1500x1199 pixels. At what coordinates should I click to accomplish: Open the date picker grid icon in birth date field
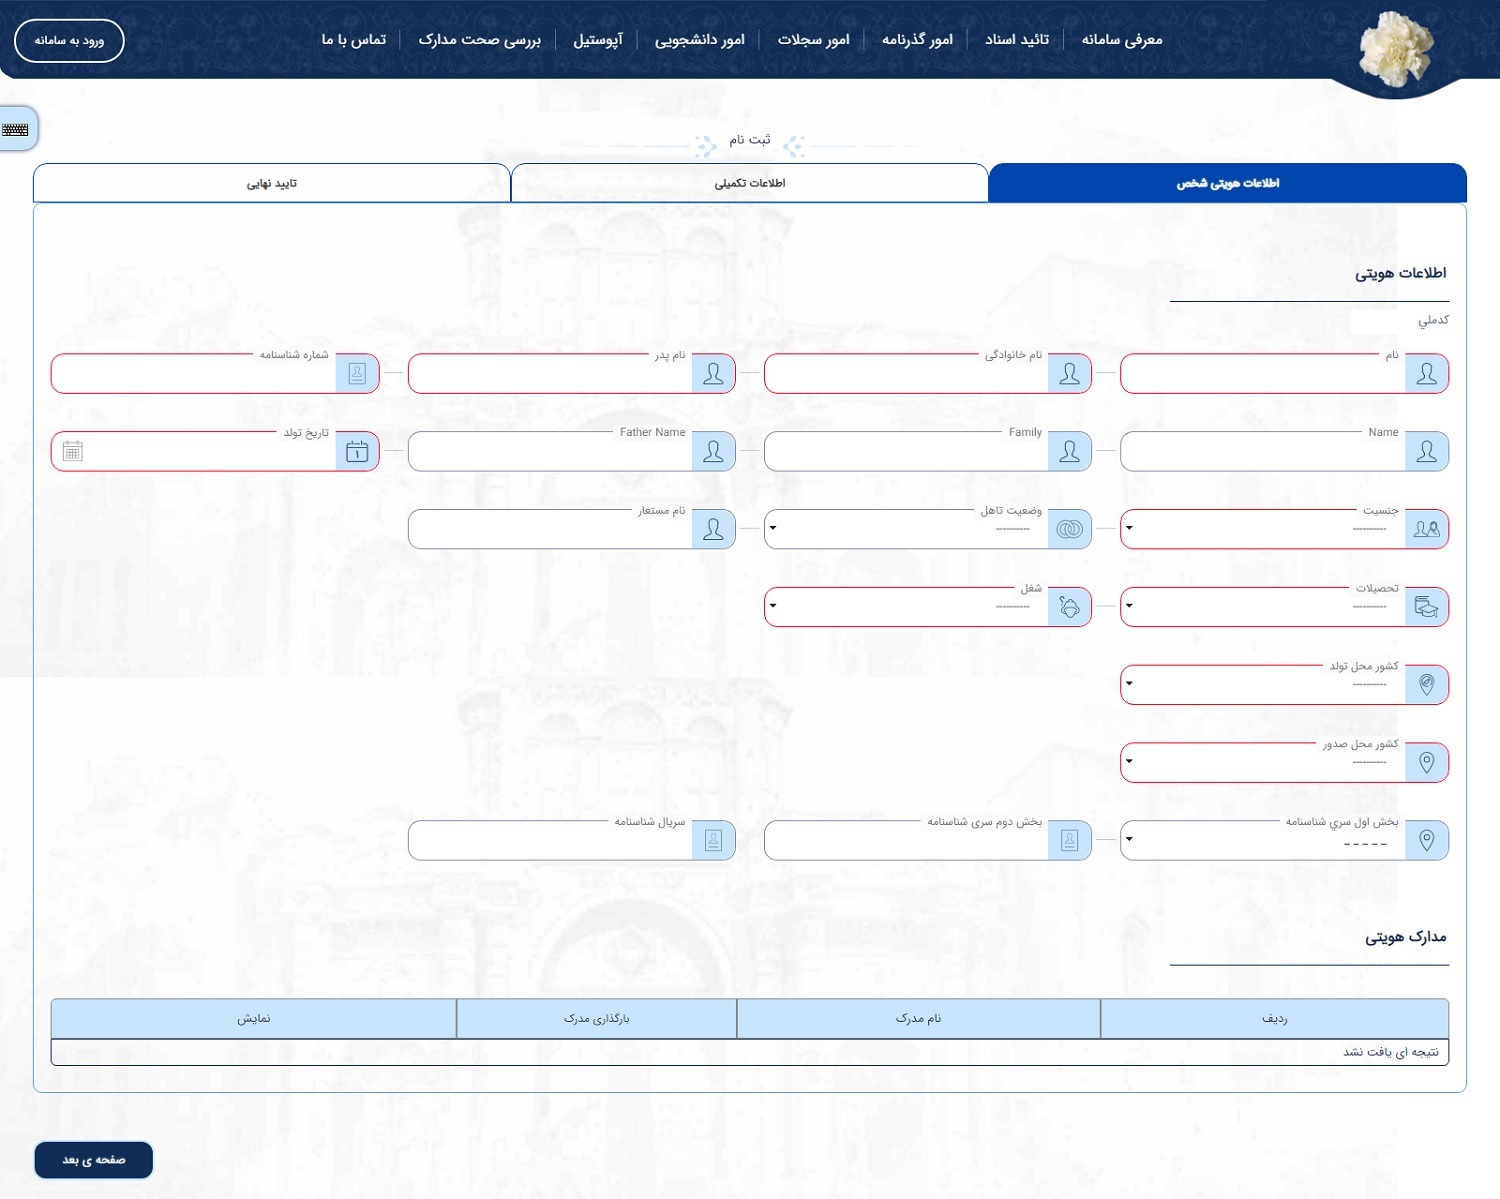coord(73,452)
